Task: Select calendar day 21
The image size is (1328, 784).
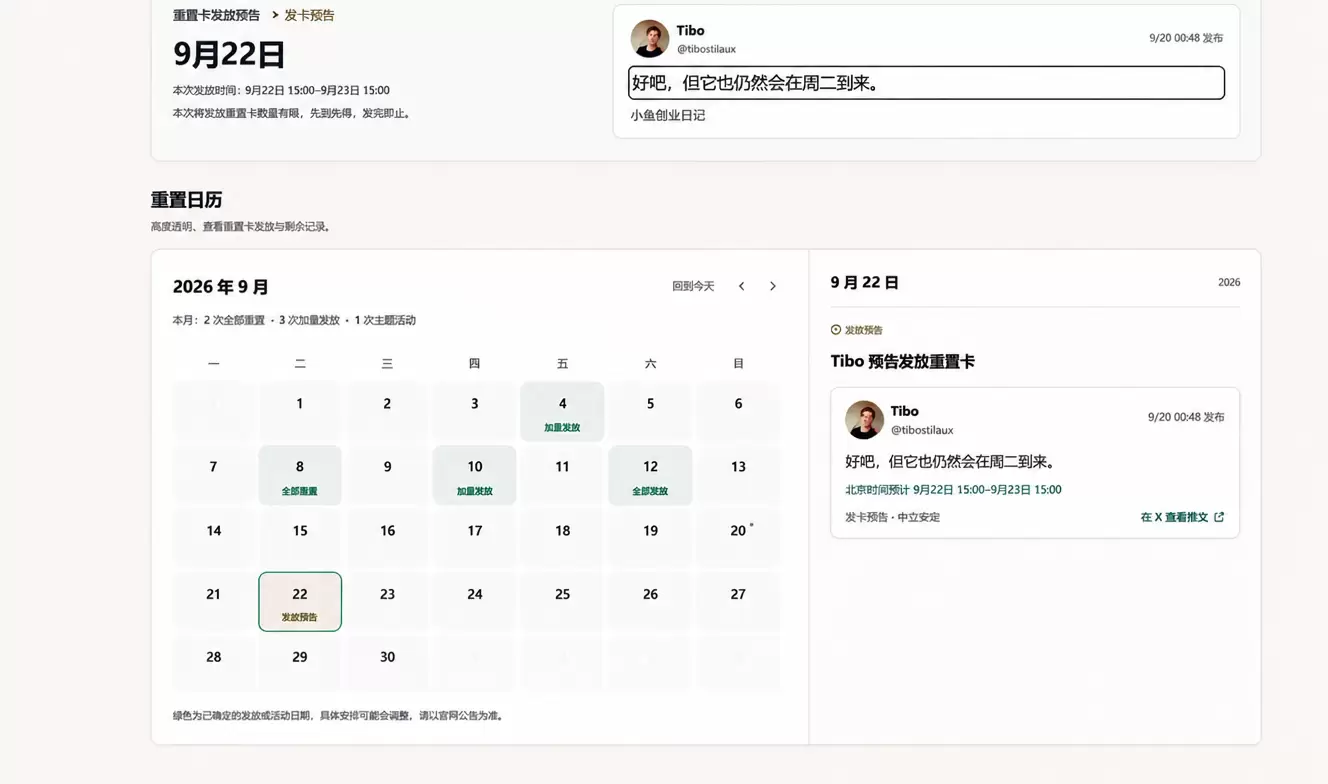Action: point(213,602)
